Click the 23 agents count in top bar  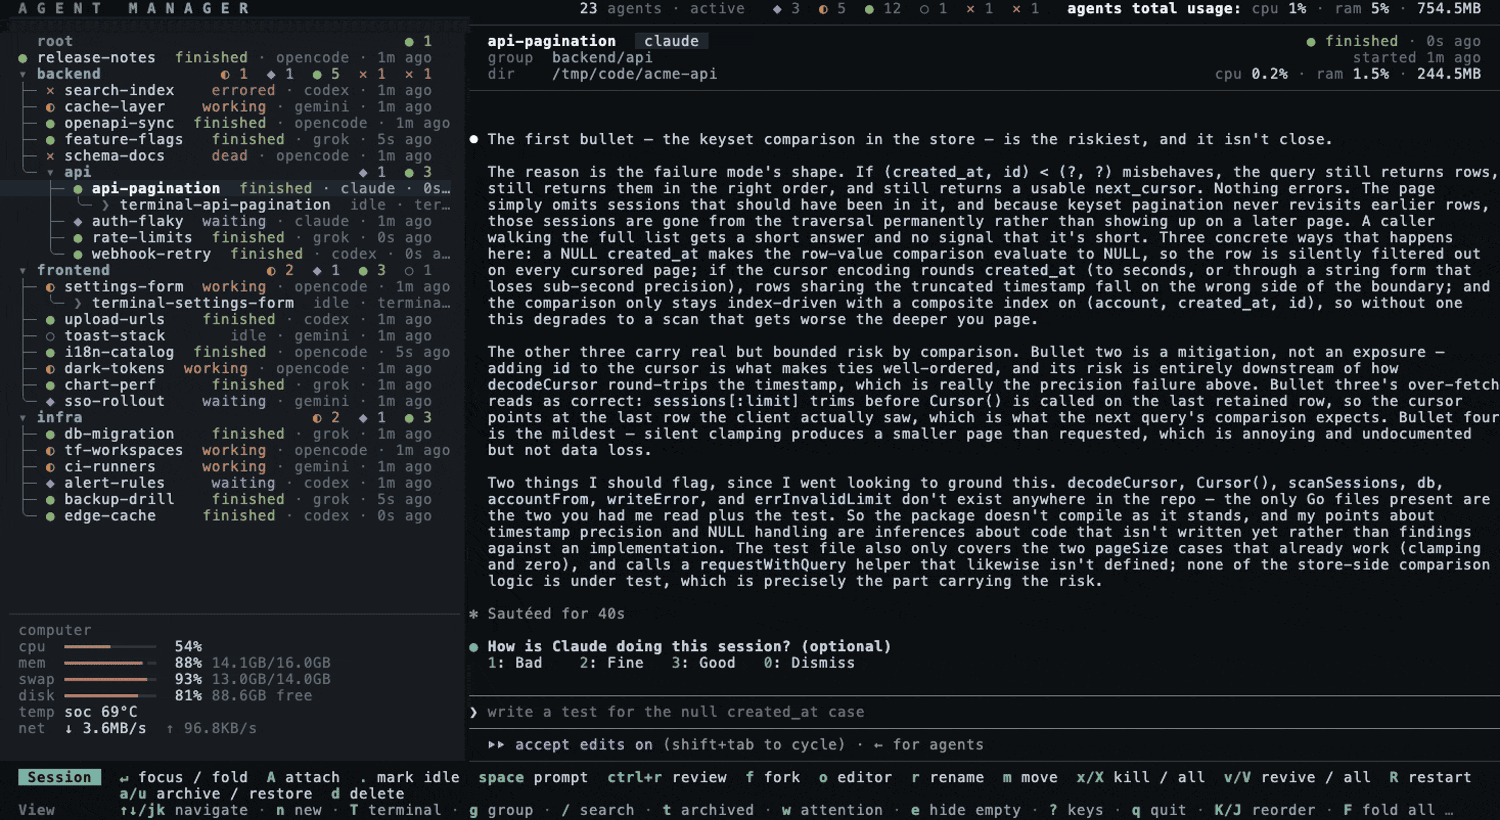coord(620,9)
